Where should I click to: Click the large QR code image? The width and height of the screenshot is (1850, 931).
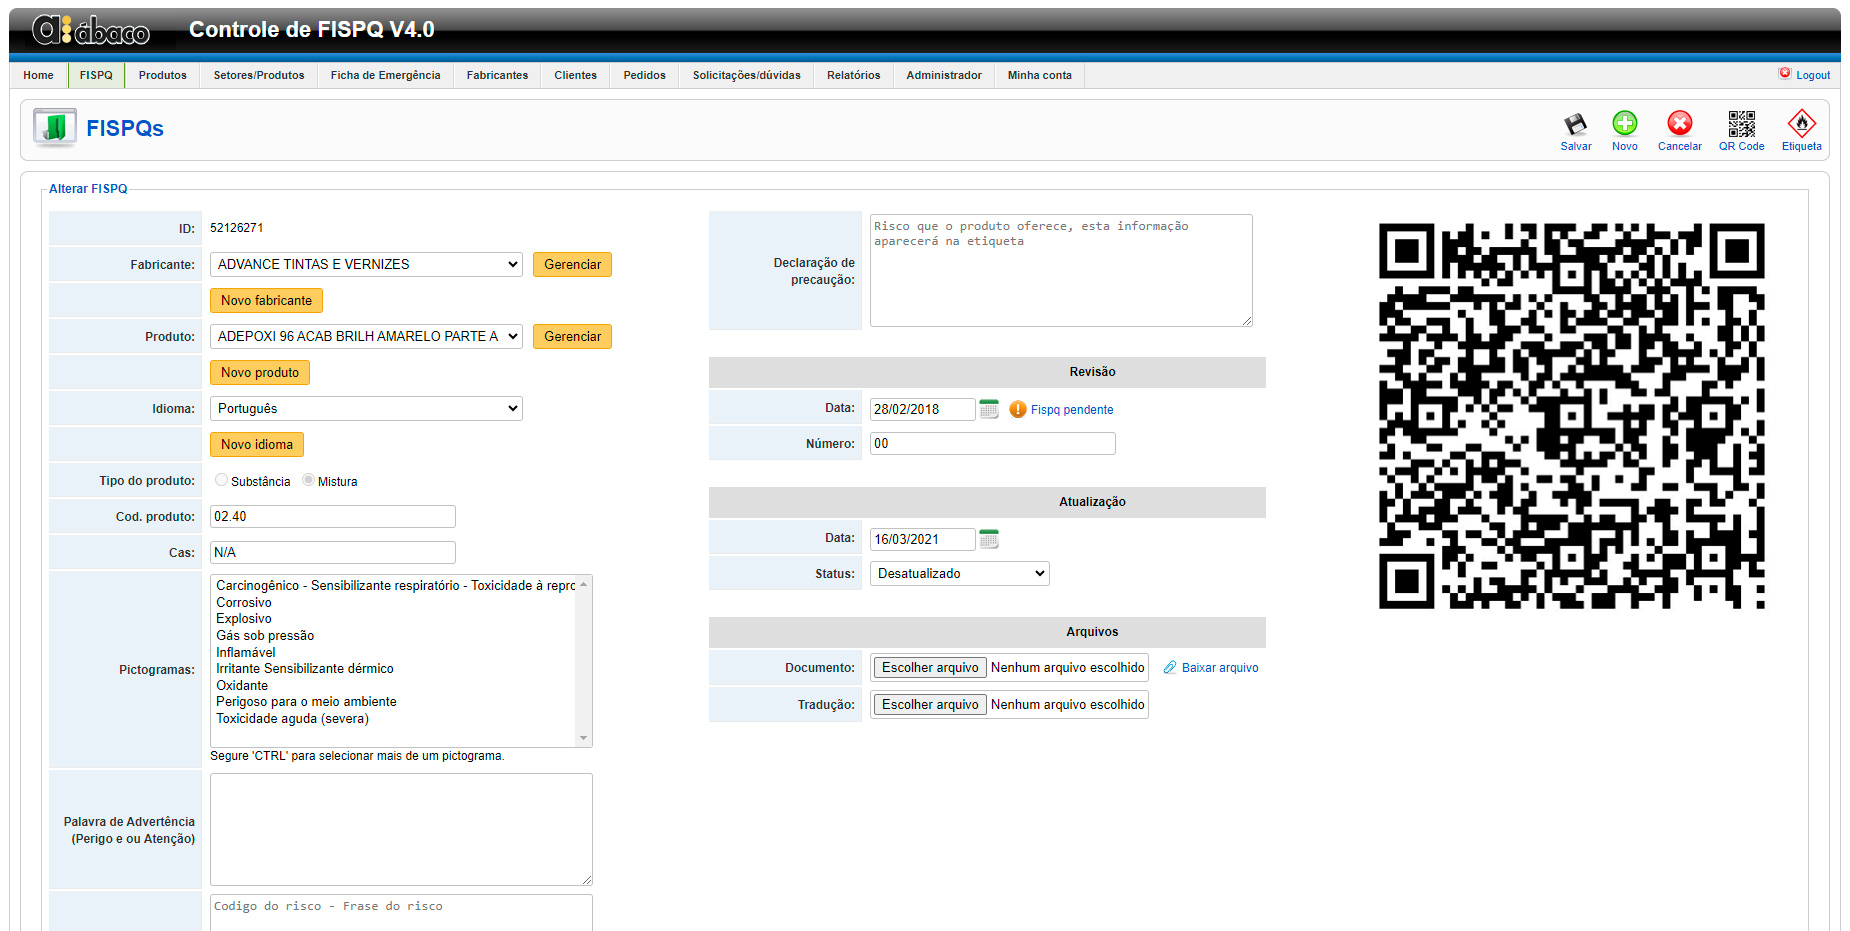point(1572,416)
